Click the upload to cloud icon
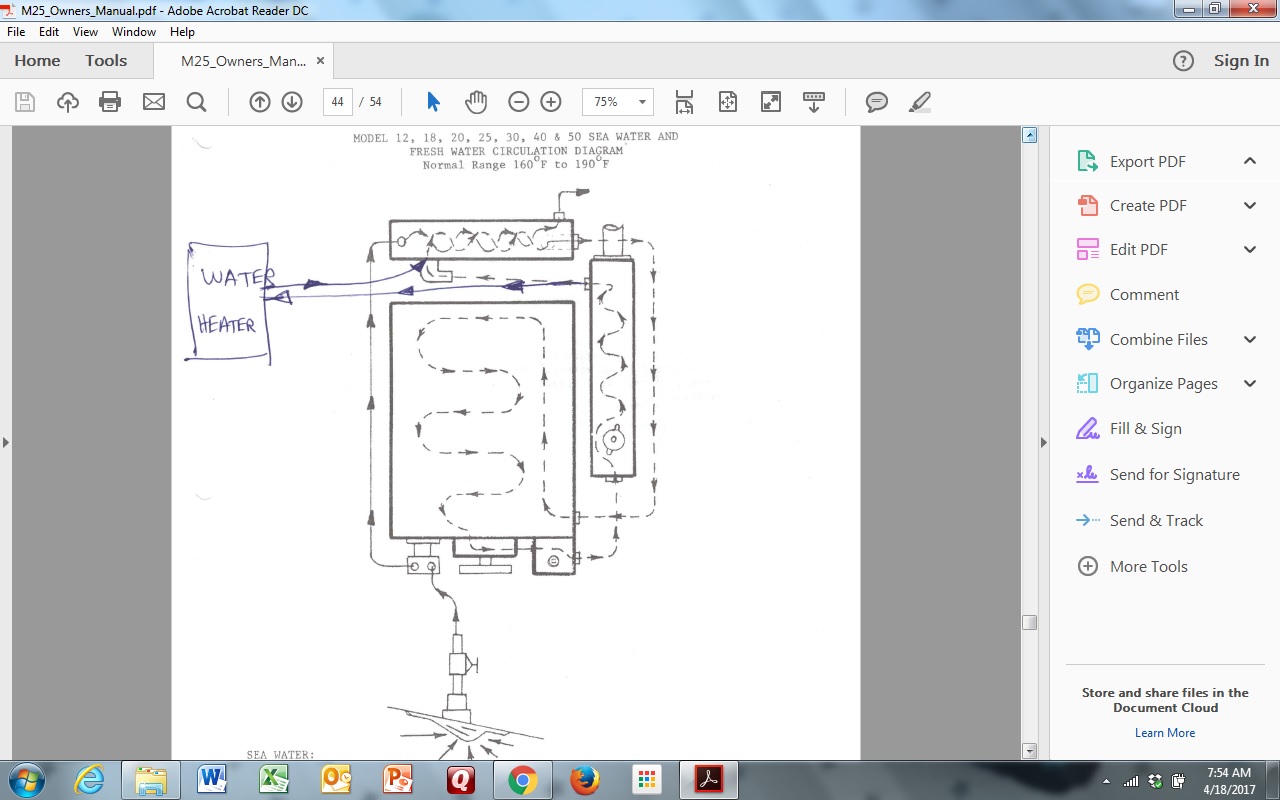Image resolution: width=1280 pixels, height=800 pixels. pyautogui.click(x=68, y=101)
